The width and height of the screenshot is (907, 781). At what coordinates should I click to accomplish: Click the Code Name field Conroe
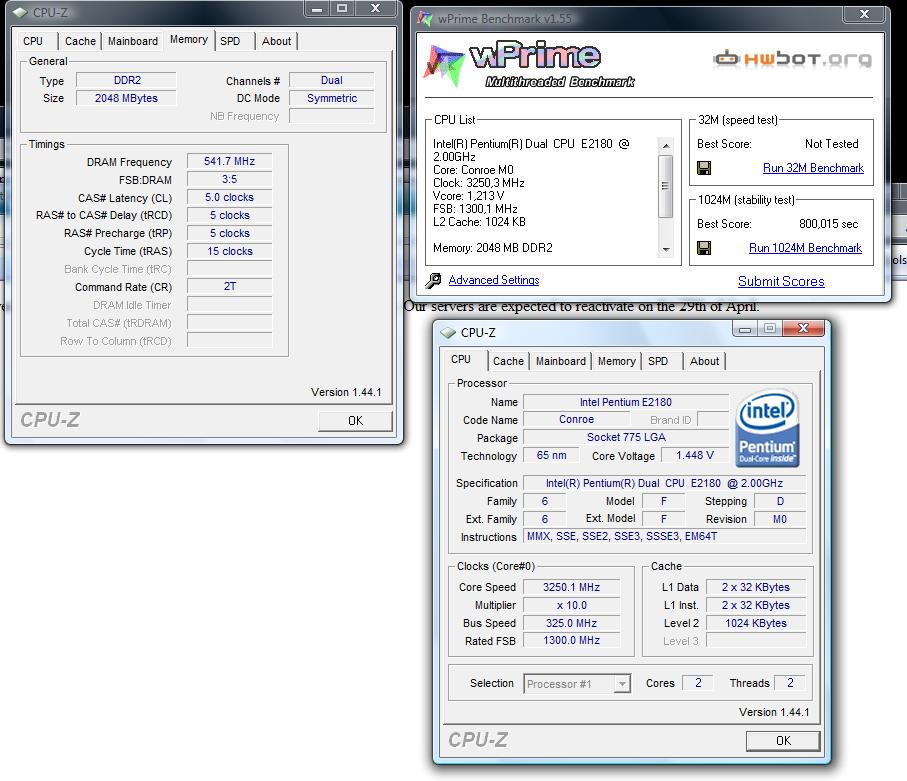click(577, 419)
